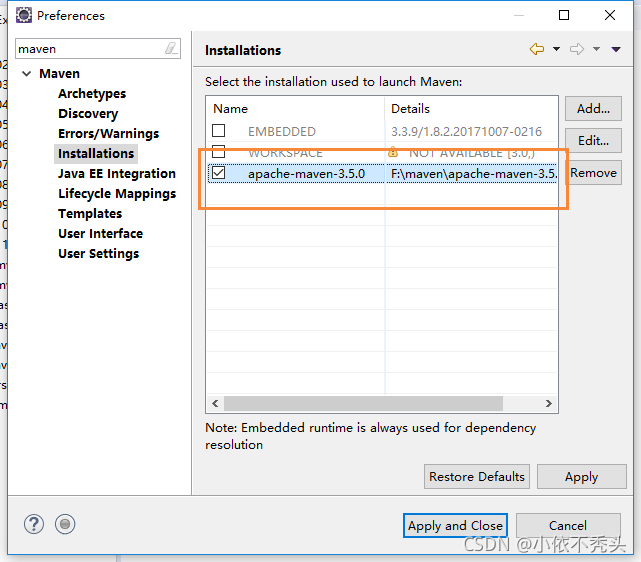Show Lifecycle Mappings page
This screenshot has height=562, width=641.
117,194
